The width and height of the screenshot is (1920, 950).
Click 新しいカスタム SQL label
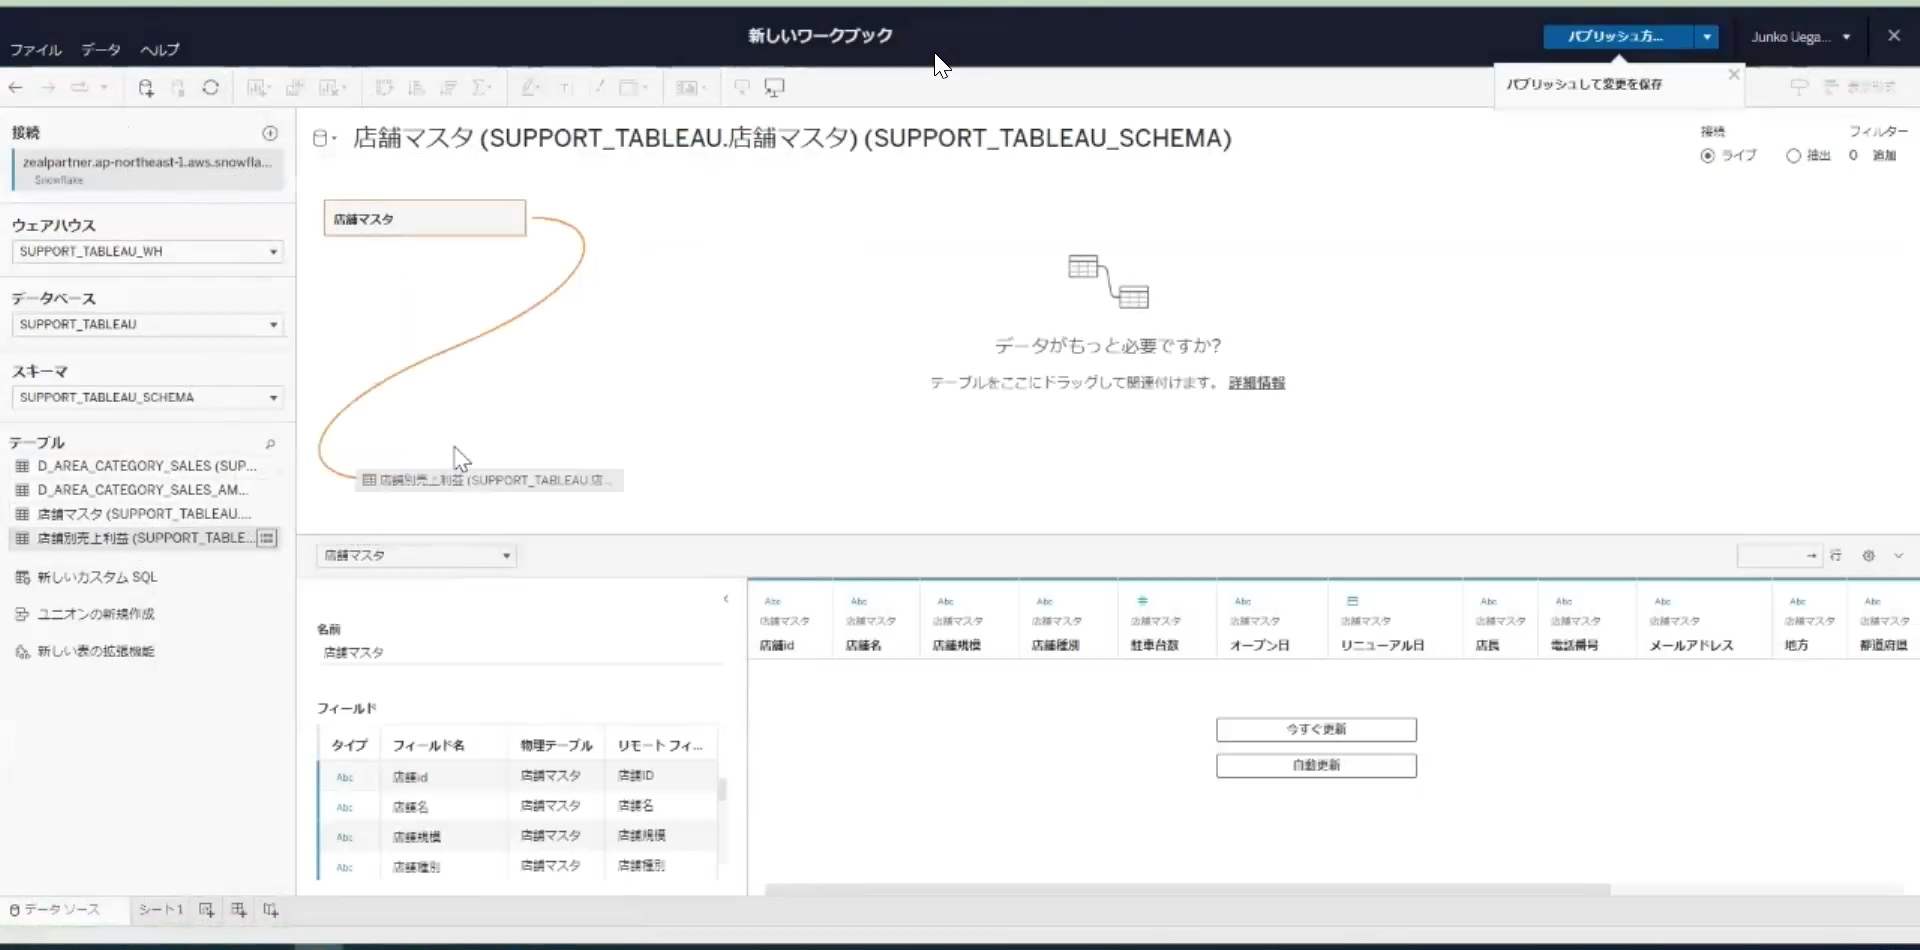pos(97,577)
